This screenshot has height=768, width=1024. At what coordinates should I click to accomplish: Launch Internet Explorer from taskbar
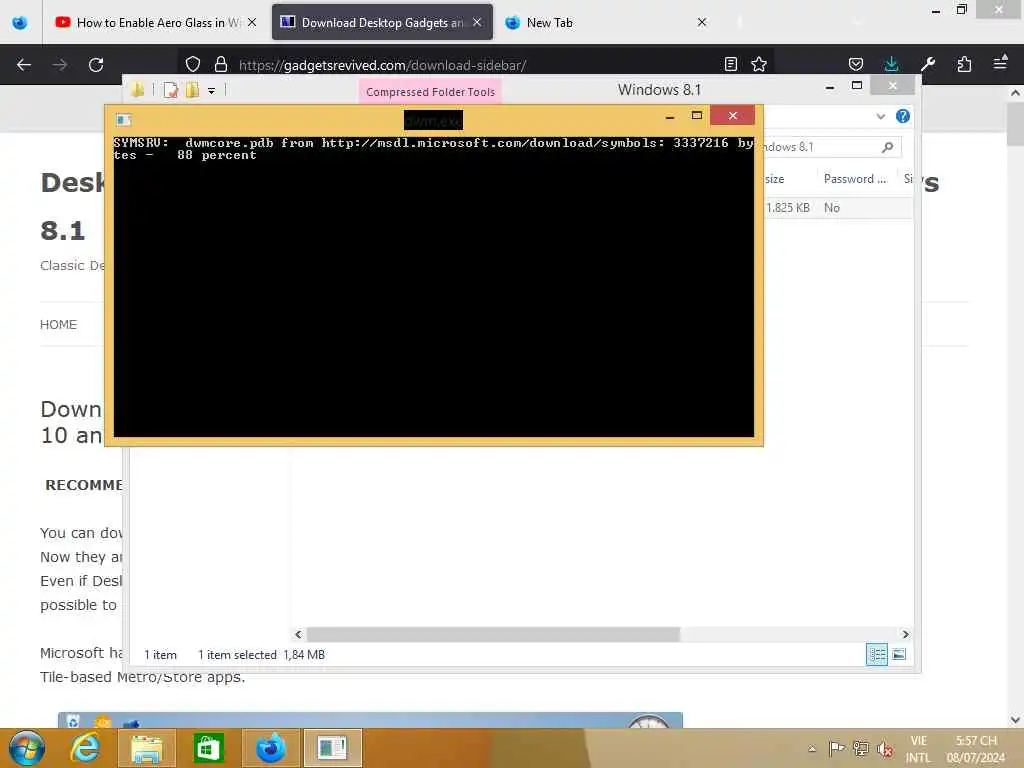tap(86, 748)
